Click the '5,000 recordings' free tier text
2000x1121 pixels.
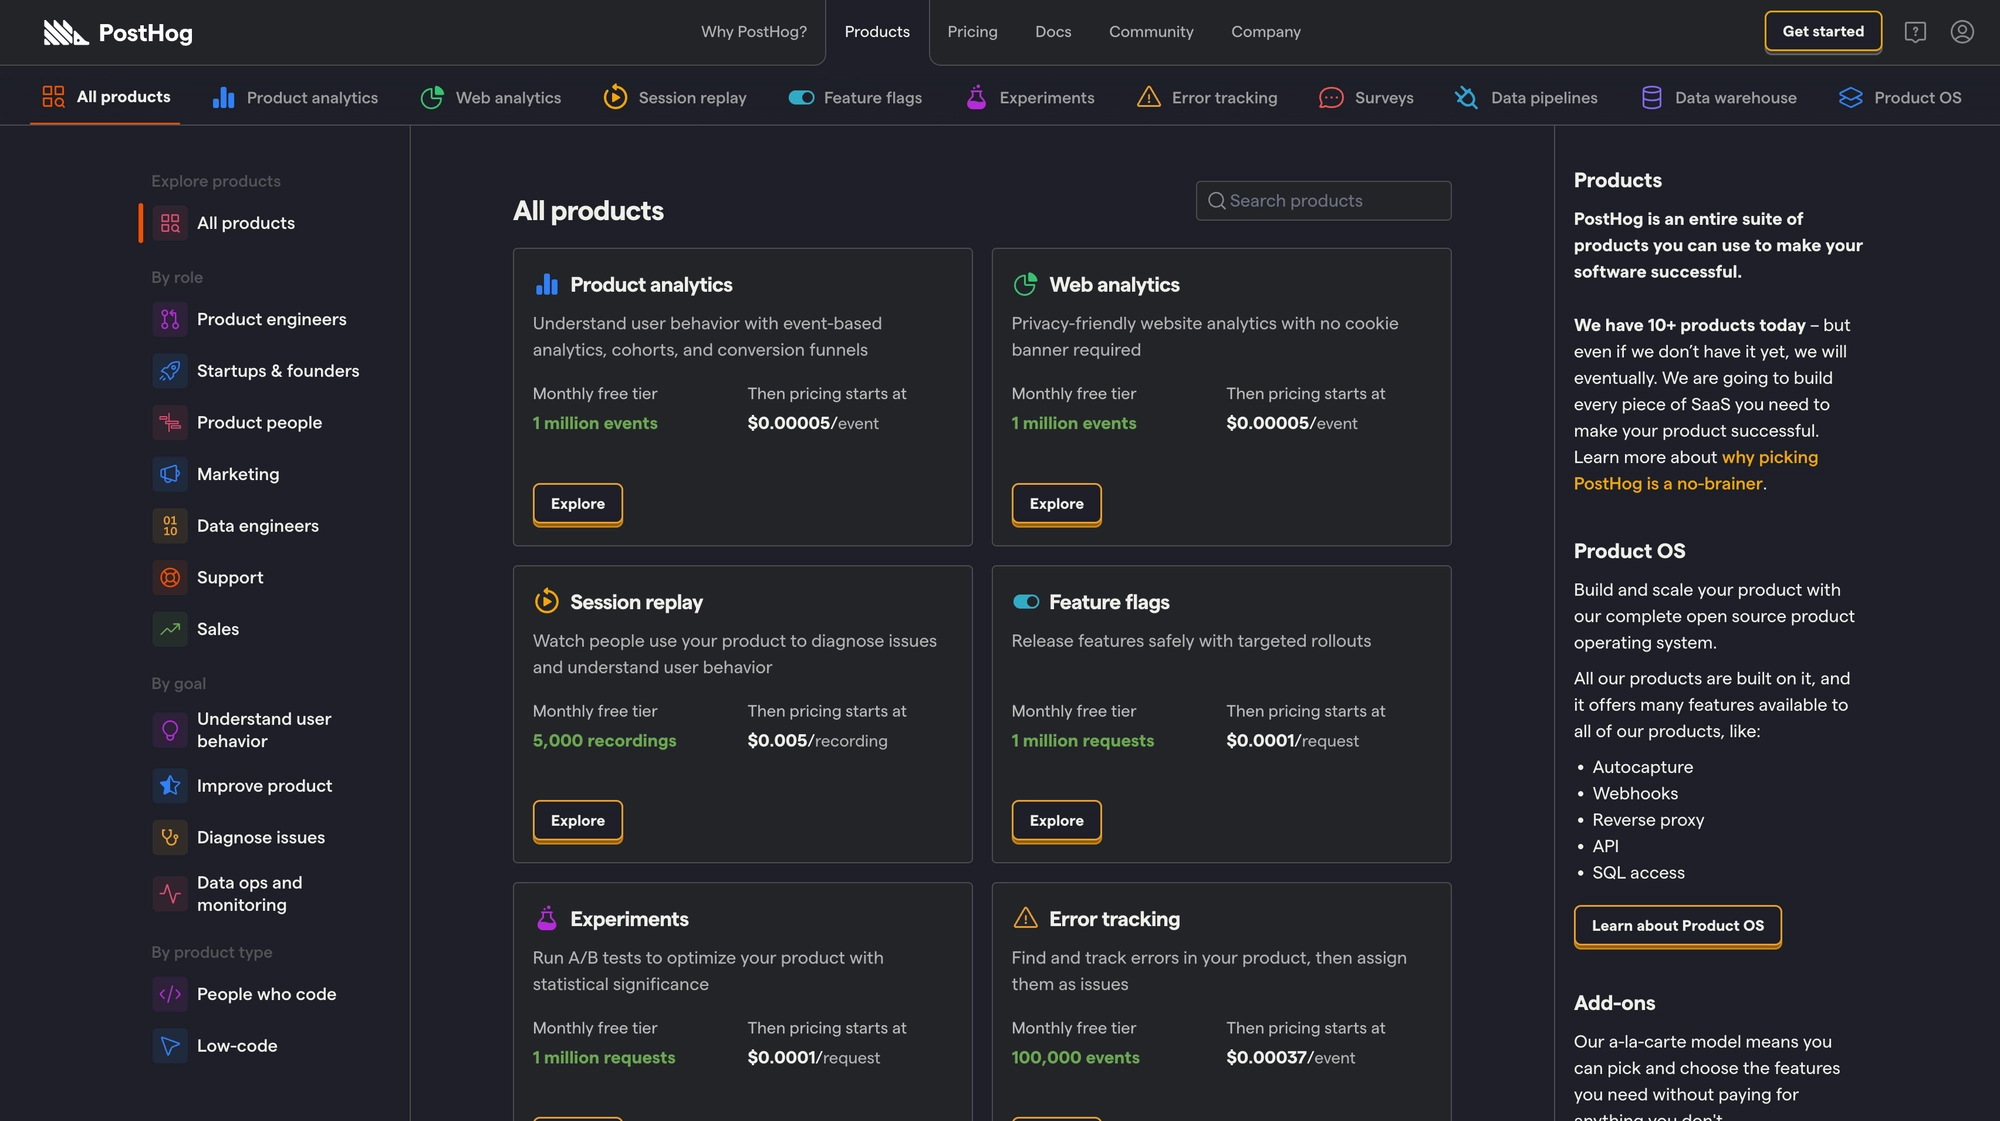tap(604, 741)
